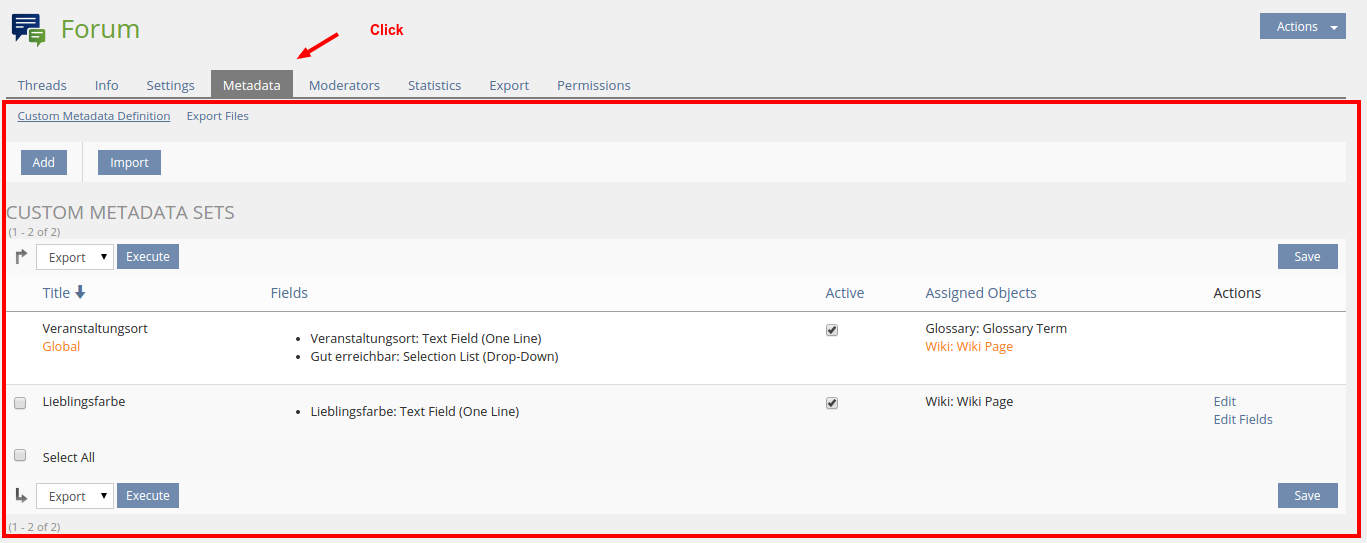Toggle Active checkbox for Veranstaltungsort
The image size is (1367, 543).
[x=832, y=330]
